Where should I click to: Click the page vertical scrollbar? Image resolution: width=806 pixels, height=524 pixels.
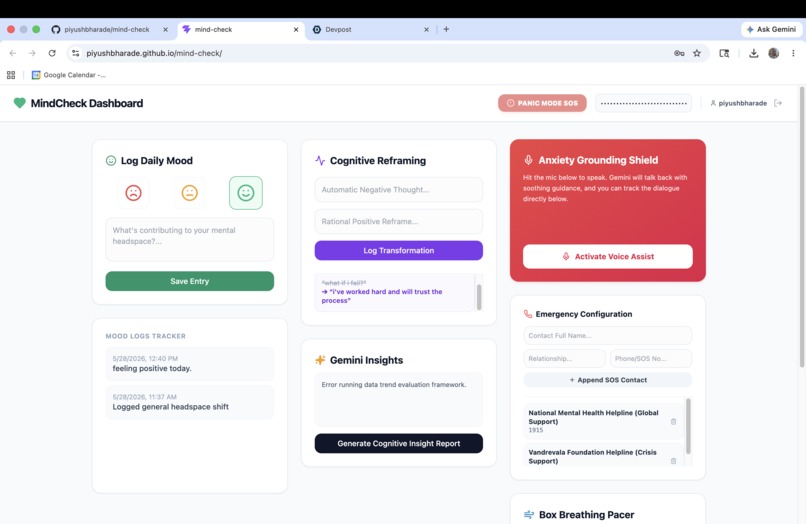pyautogui.click(x=802, y=226)
